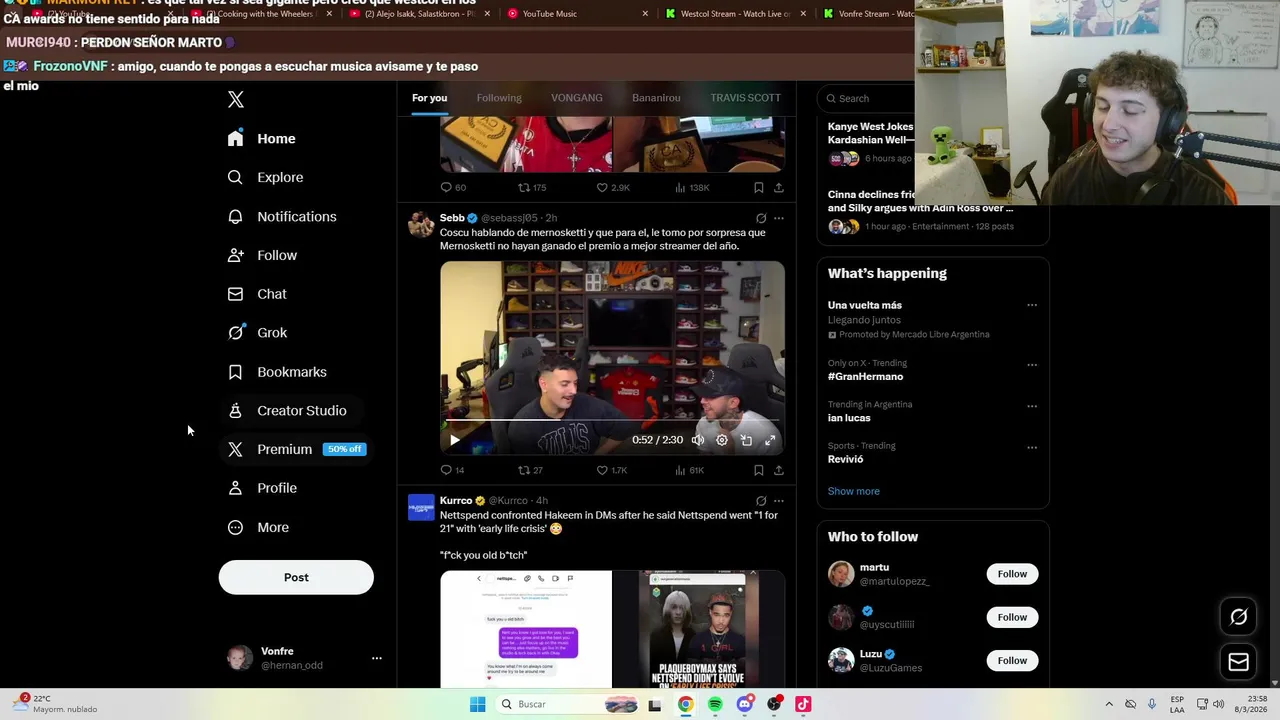Open More menu in sidebar

click(259, 528)
